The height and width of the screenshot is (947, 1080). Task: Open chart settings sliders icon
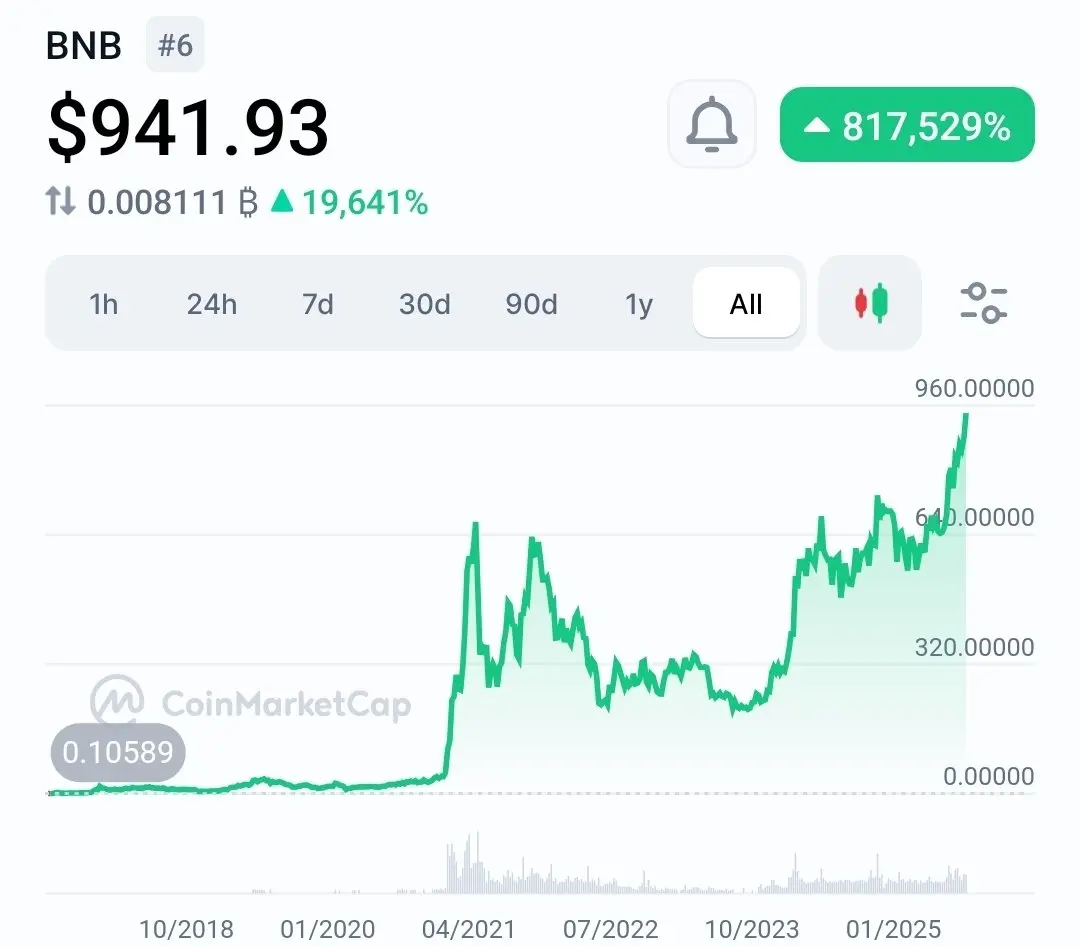pos(984,303)
